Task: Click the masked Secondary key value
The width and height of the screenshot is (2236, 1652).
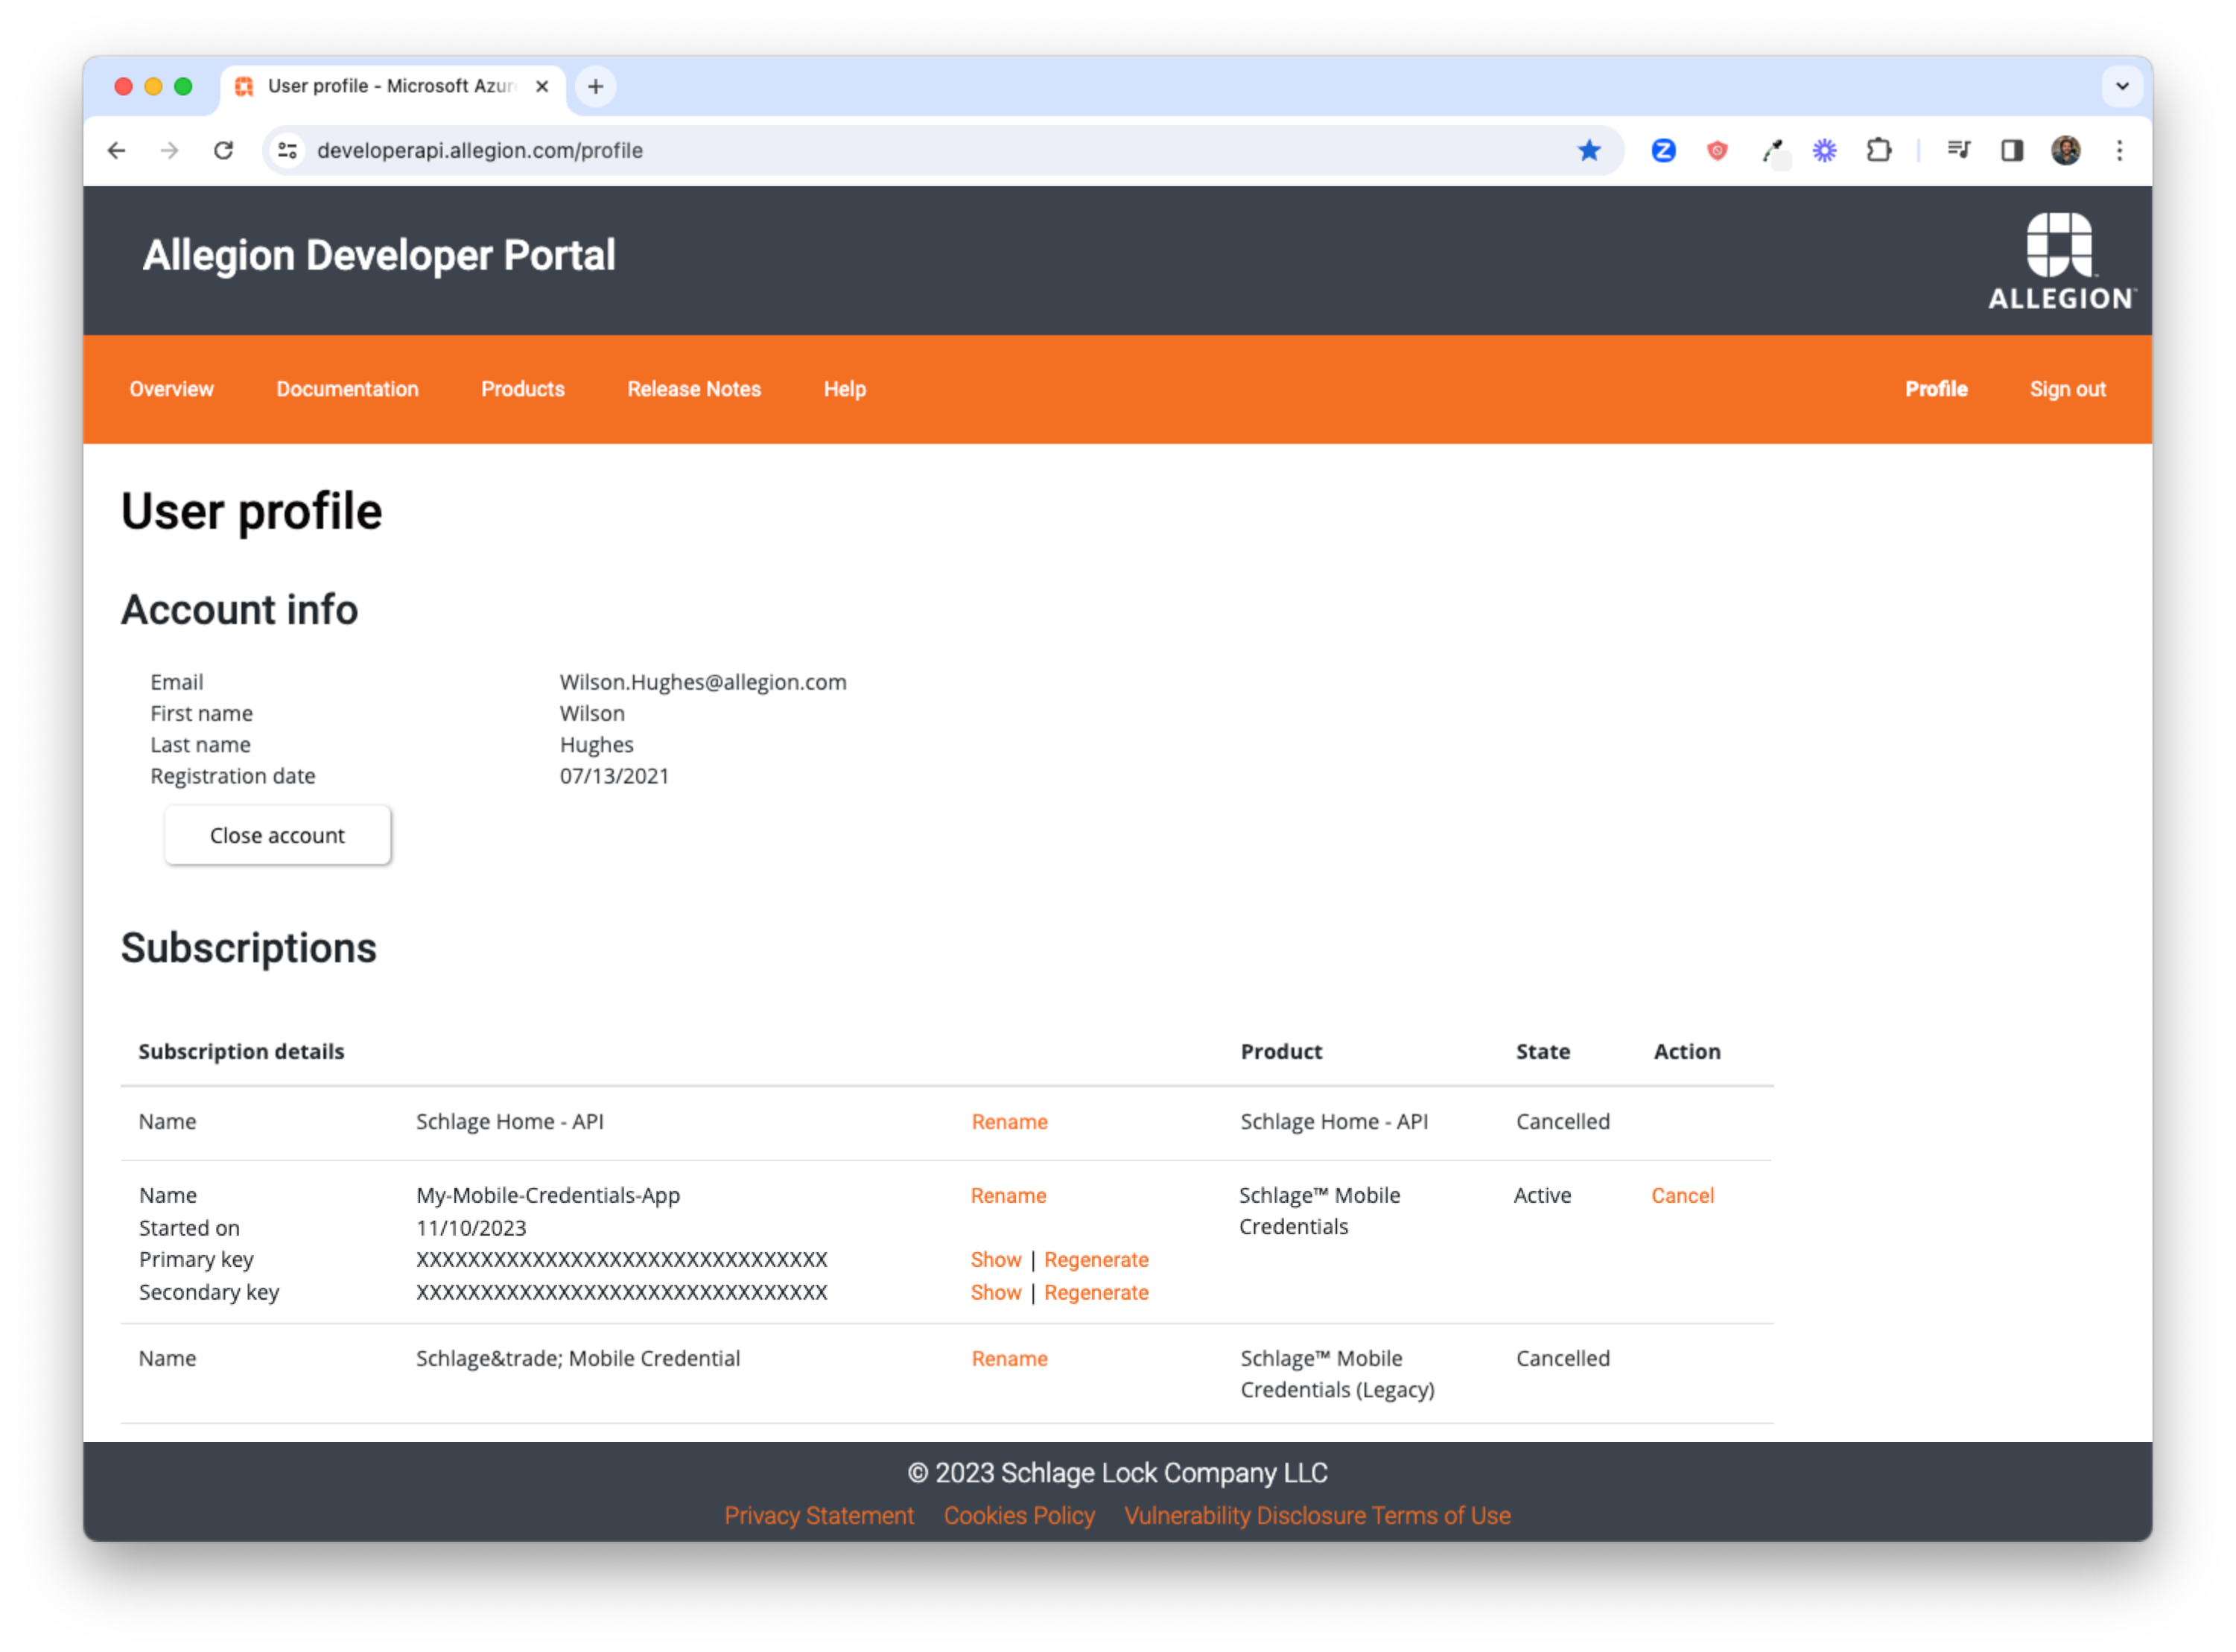Action: coord(622,1293)
